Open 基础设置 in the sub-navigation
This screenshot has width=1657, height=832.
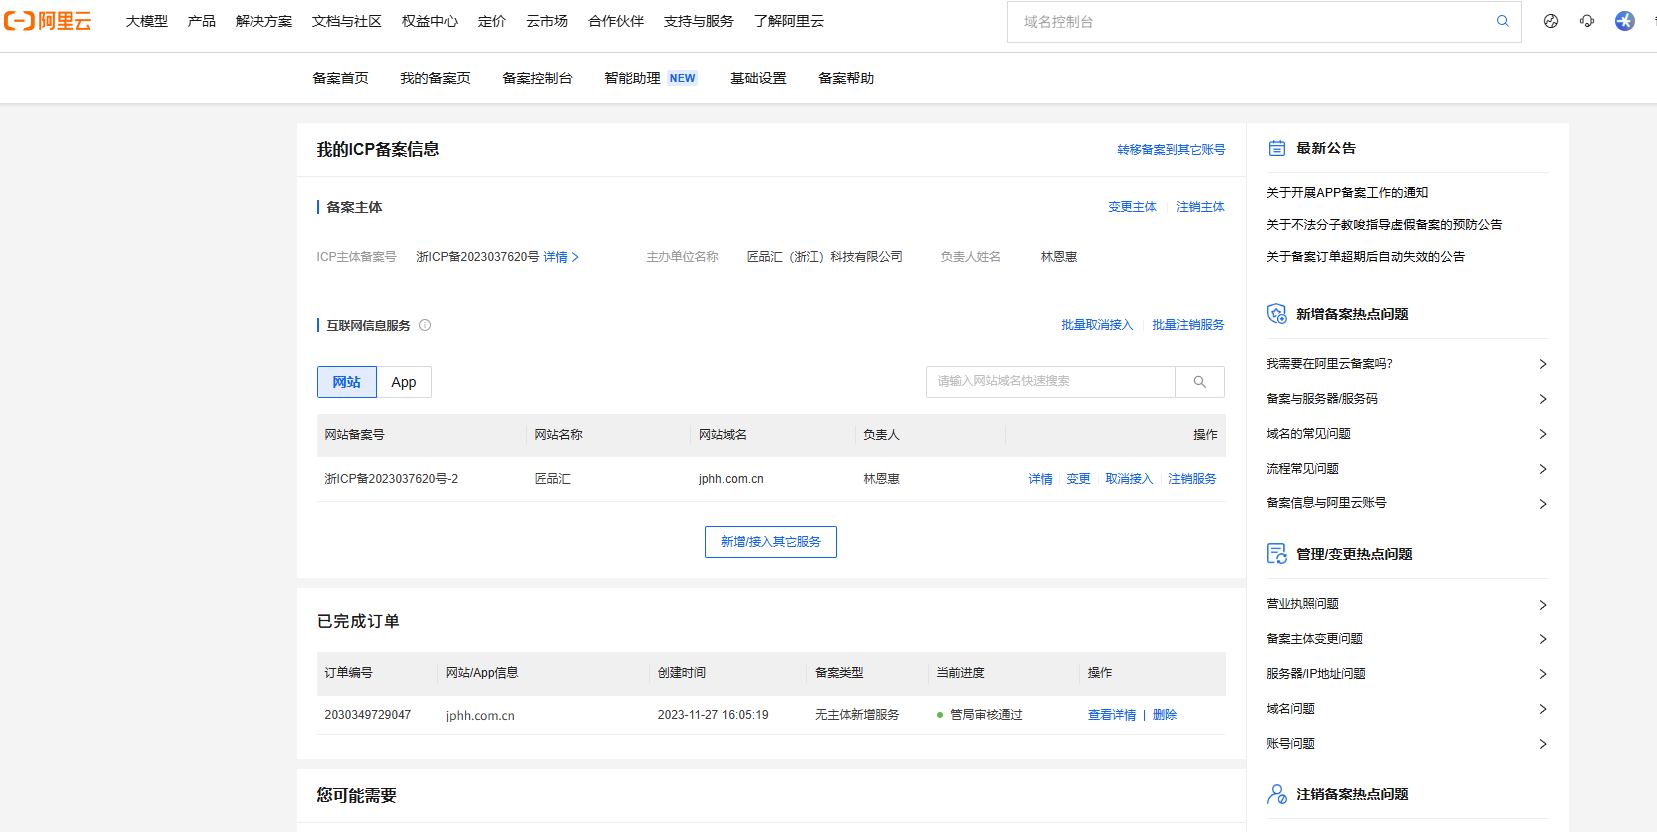(758, 78)
